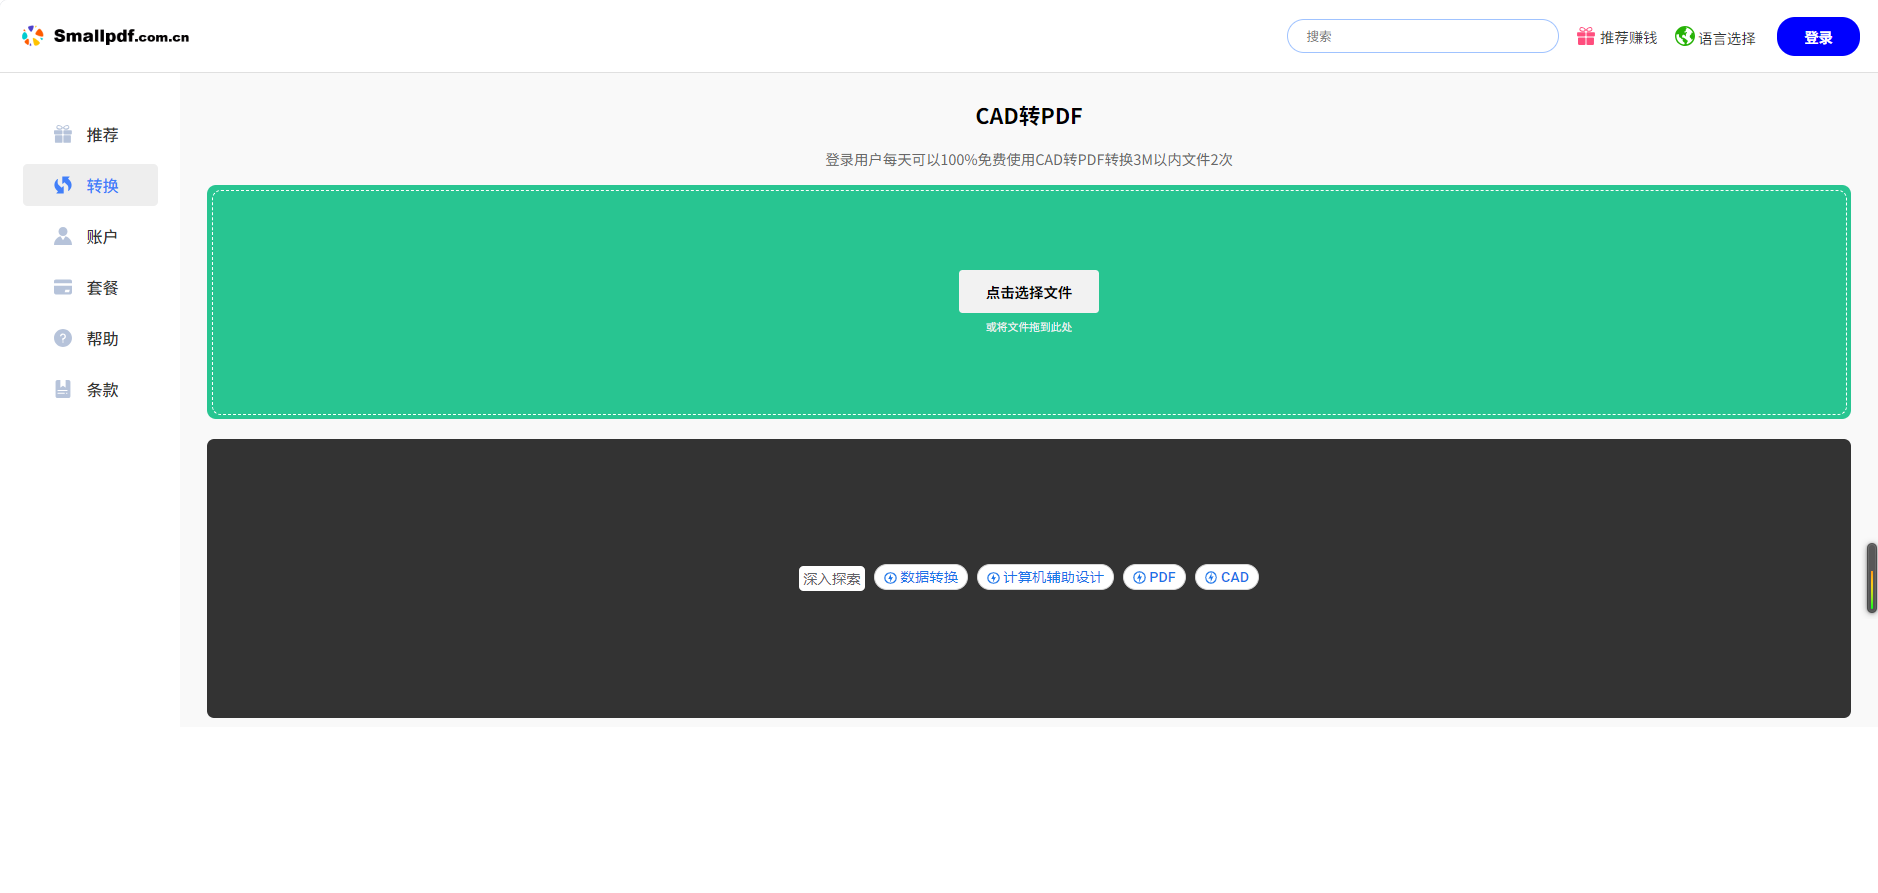Click the 计算机辅助设计 topic tag
This screenshot has width=1878, height=893.
point(1045,577)
